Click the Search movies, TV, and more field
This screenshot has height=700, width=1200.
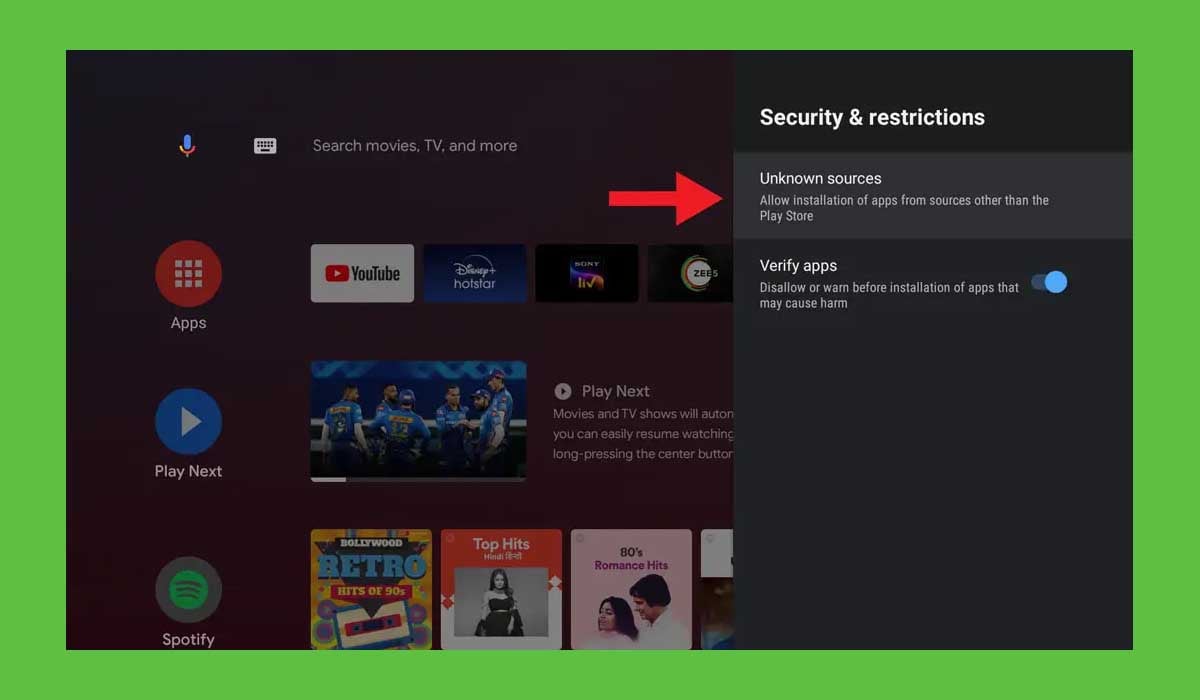click(x=415, y=146)
